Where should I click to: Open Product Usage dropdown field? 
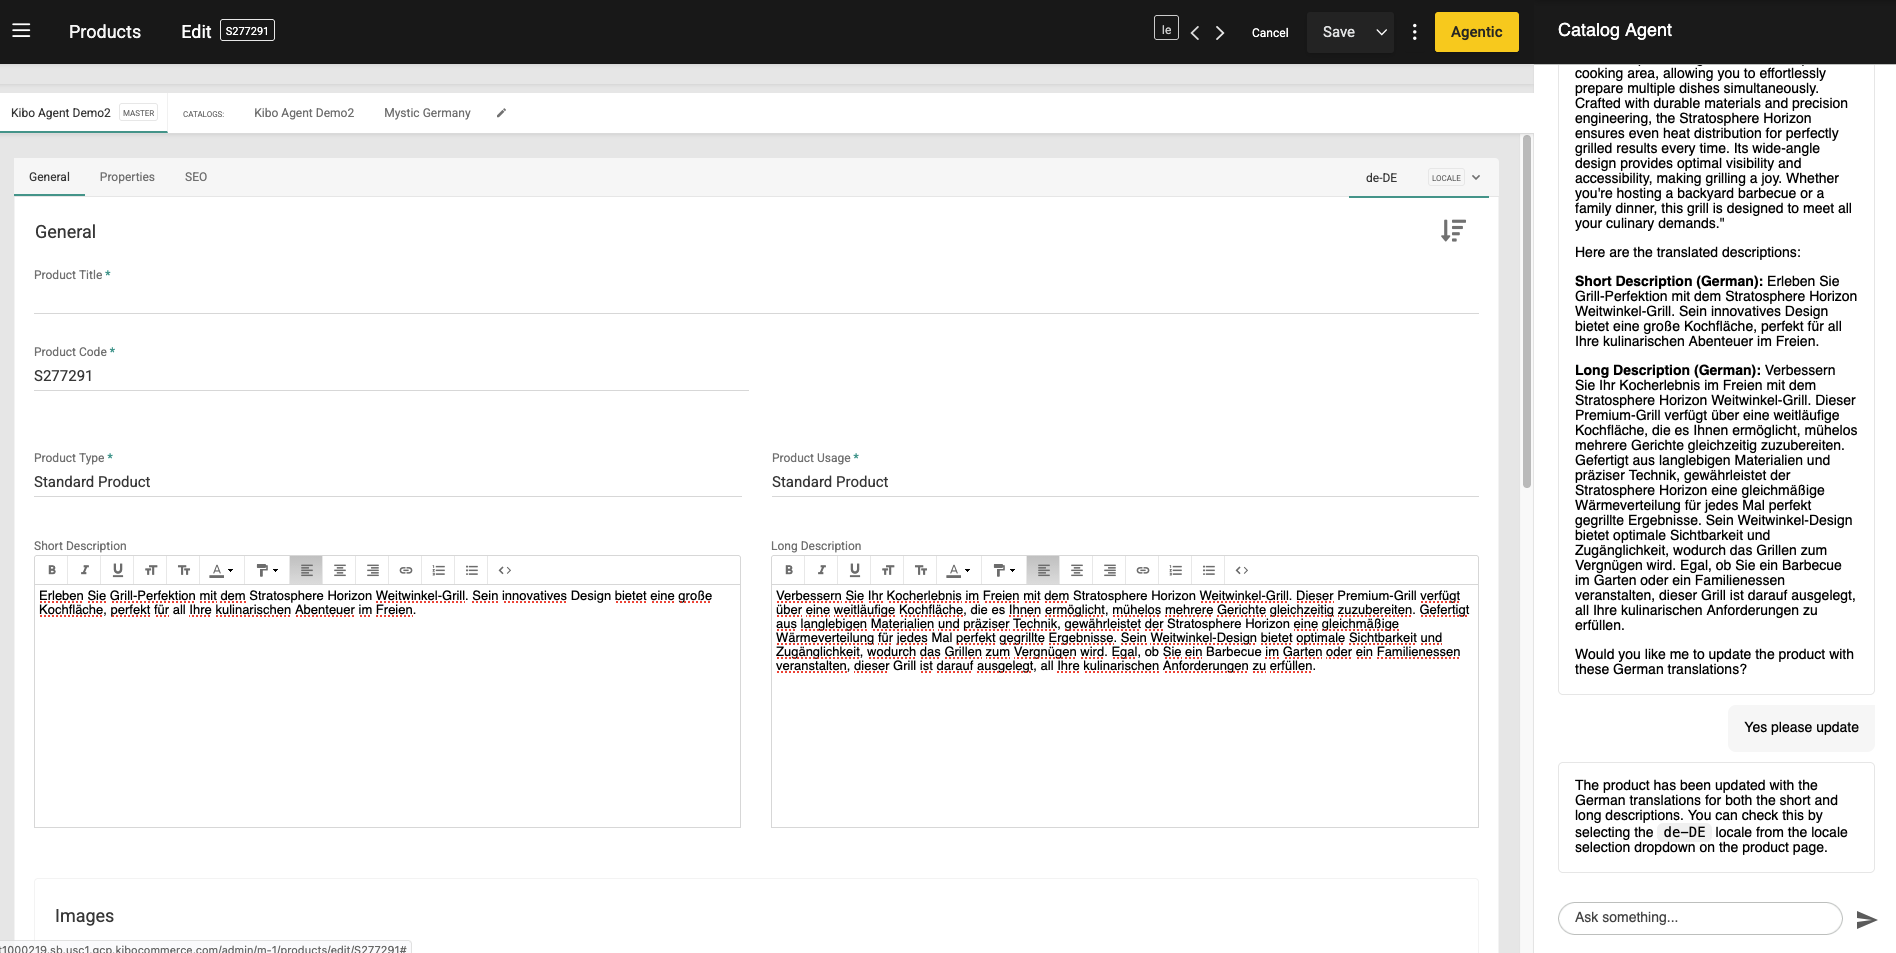(1125, 482)
